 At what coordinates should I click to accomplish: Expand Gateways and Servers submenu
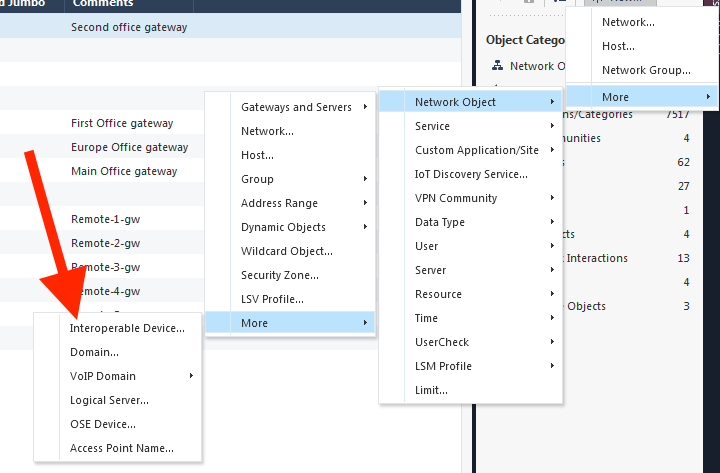pyautogui.click(x=296, y=107)
